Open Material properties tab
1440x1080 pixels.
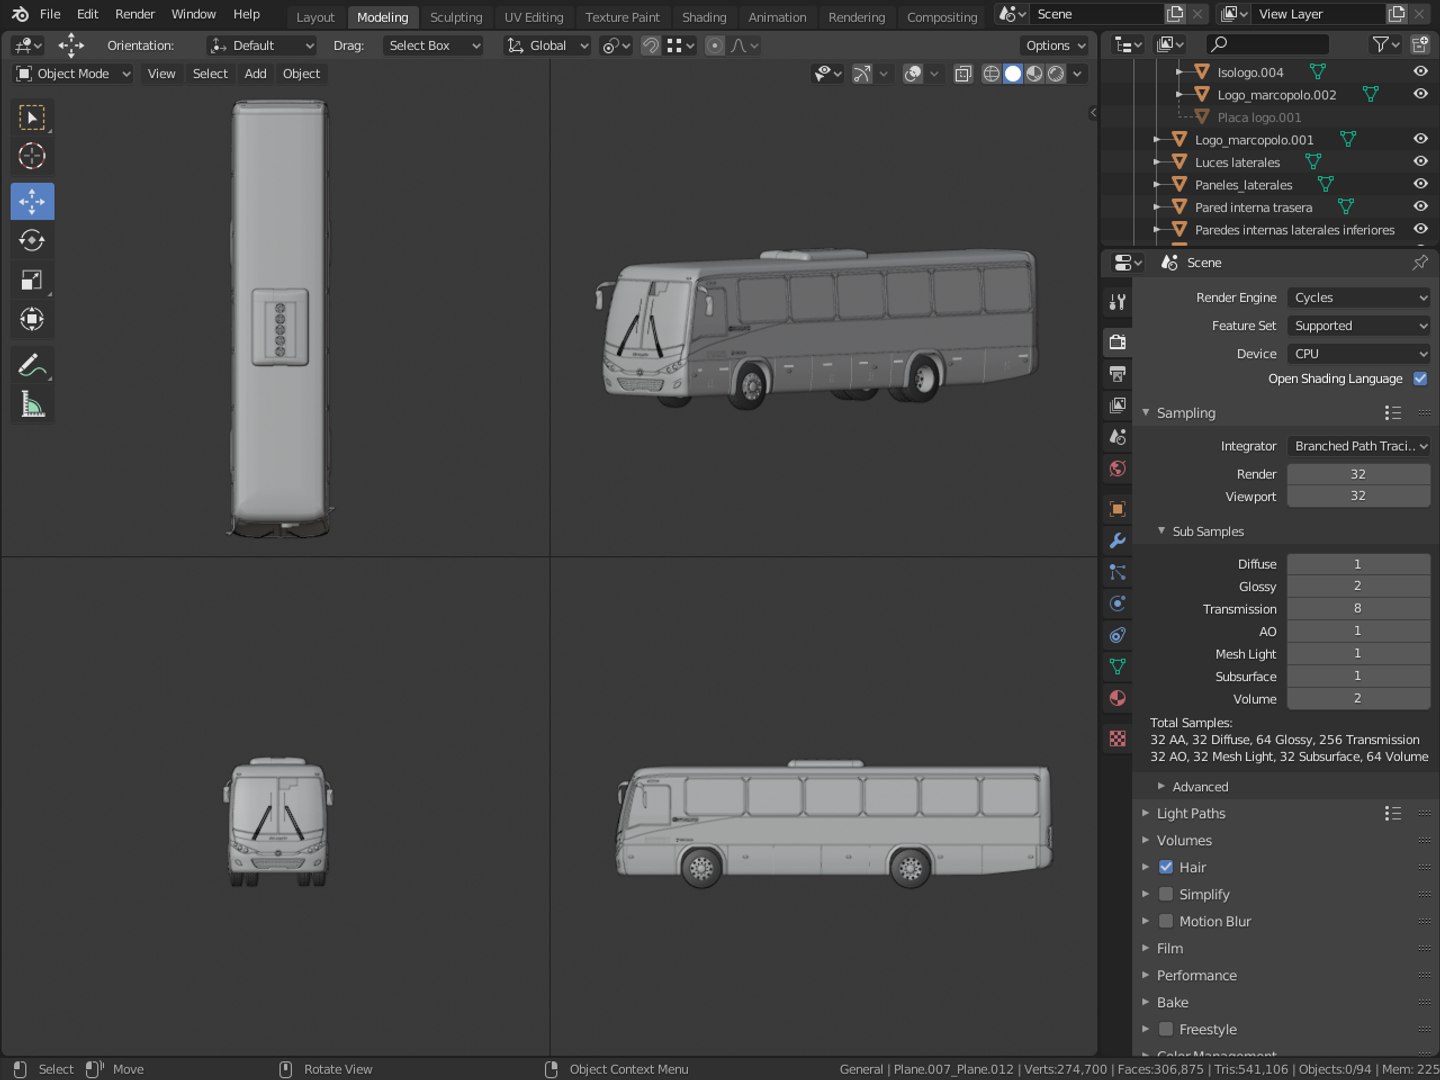tap(1118, 698)
